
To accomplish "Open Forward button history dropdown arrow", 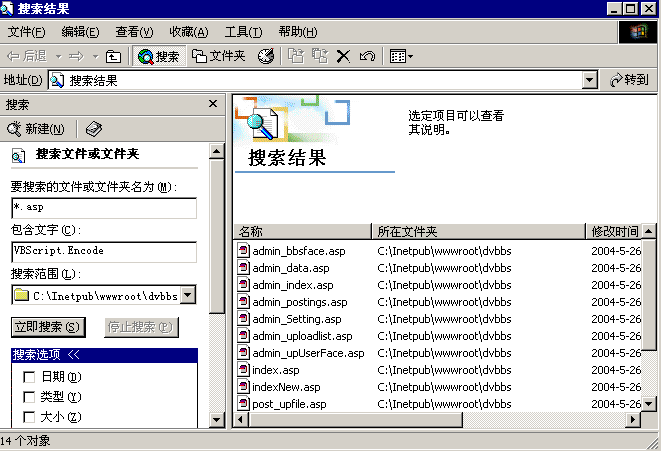I will click(96, 56).
